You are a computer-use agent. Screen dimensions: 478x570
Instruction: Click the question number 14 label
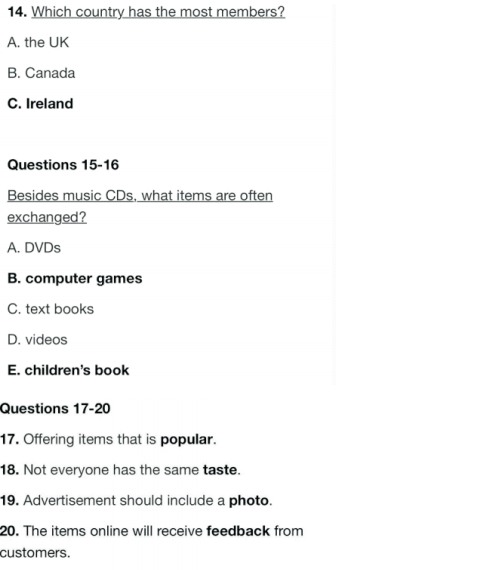coord(17,12)
